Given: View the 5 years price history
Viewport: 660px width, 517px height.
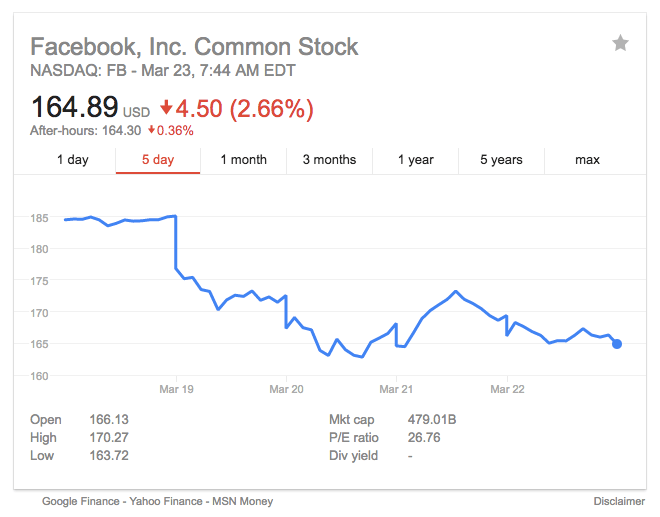Looking at the screenshot, I should click(501, 160).
